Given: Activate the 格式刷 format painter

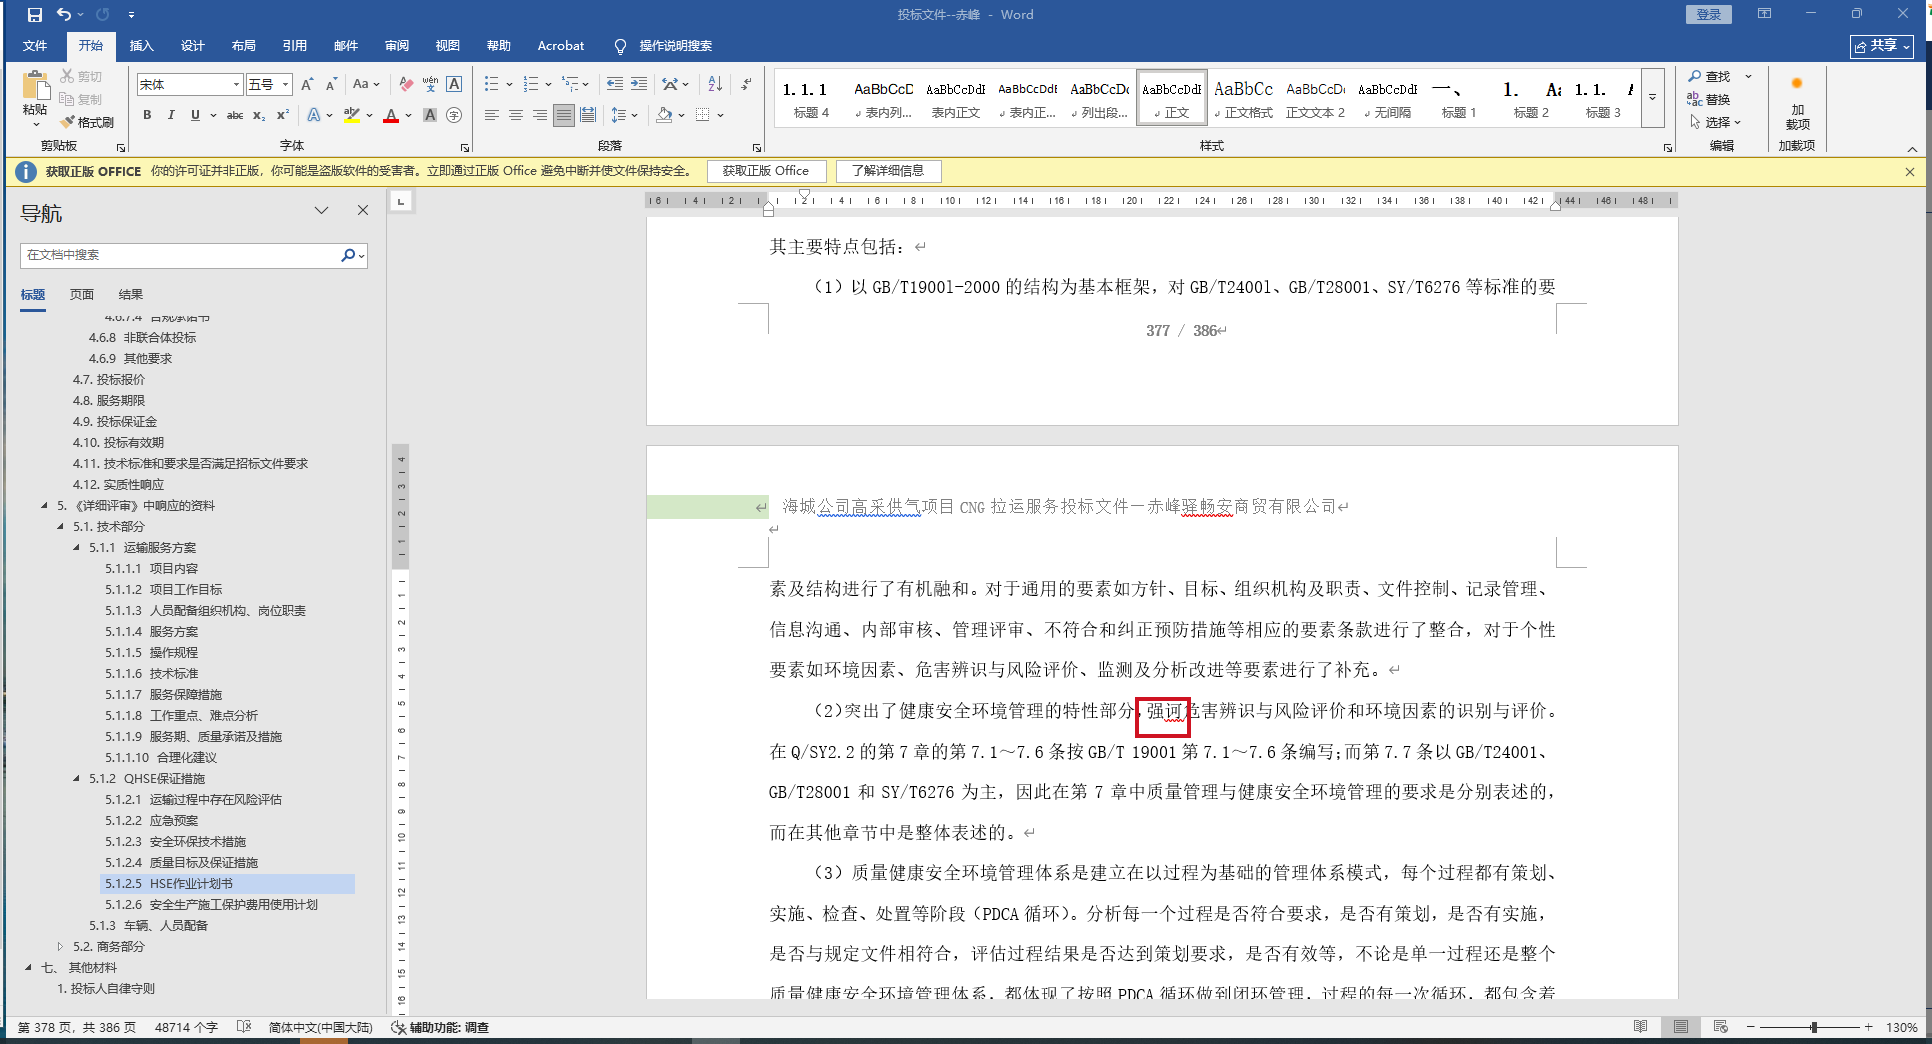Looking at the screenshot, I should coord(87,122).
